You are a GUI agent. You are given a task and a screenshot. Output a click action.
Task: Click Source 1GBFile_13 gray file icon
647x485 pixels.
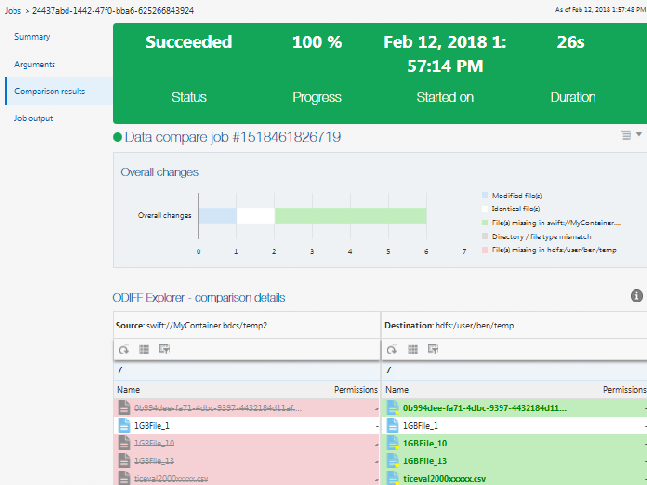coord(124,461)
